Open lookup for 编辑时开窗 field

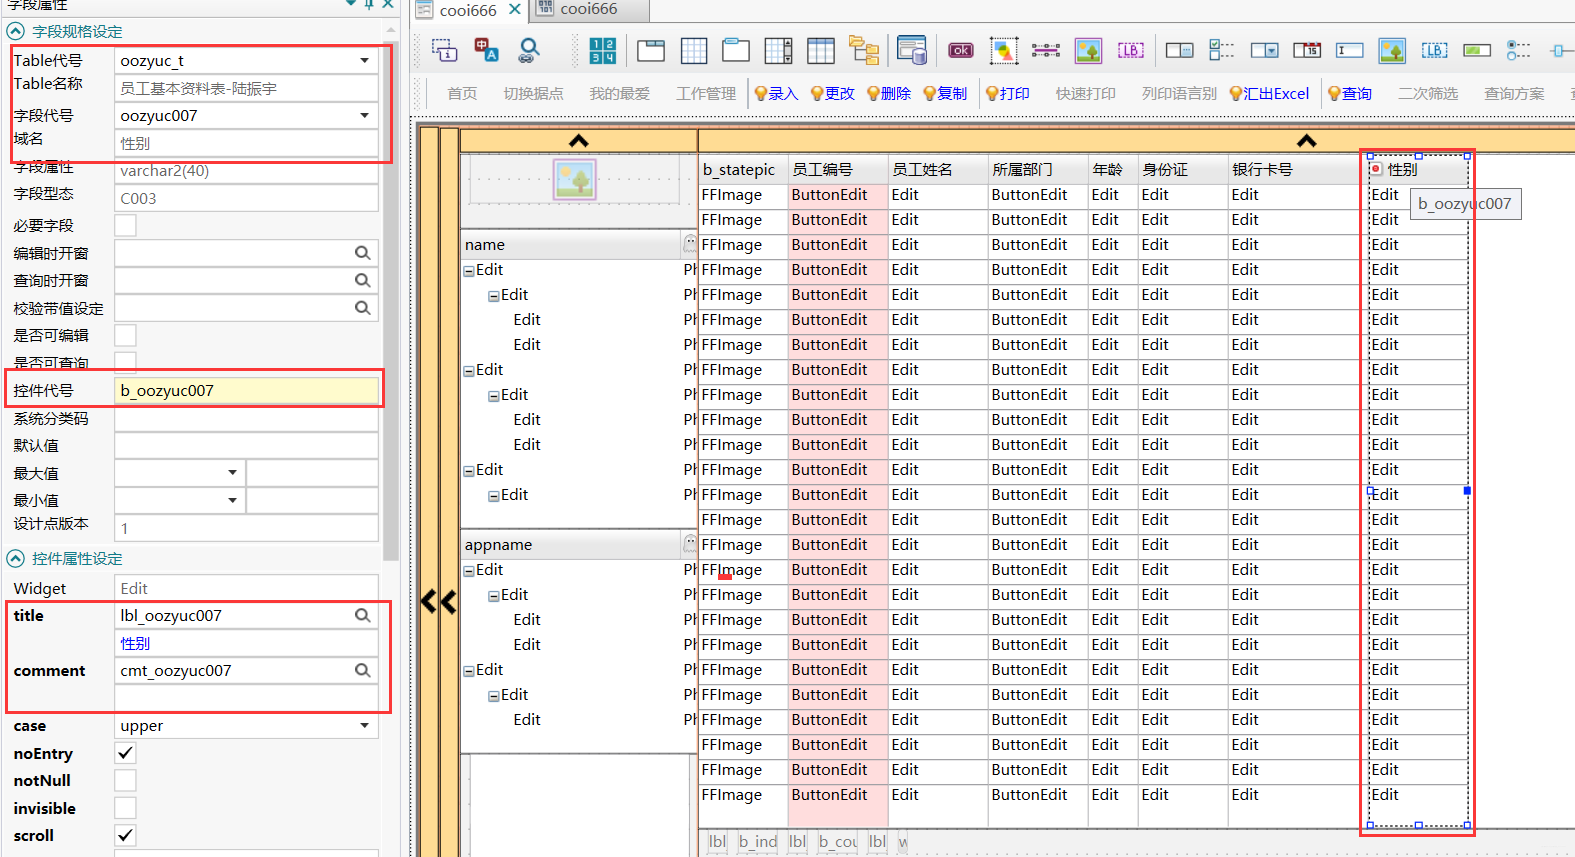(x=363, y=253)
